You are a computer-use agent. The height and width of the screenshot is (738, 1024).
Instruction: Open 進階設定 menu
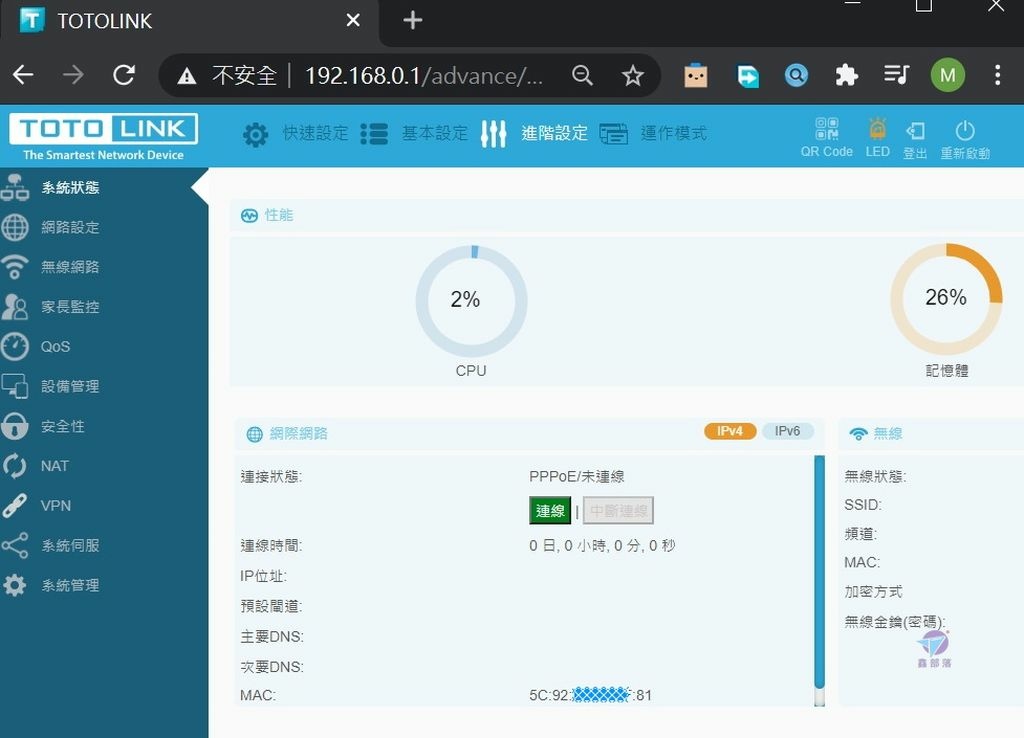click(554, 133)
